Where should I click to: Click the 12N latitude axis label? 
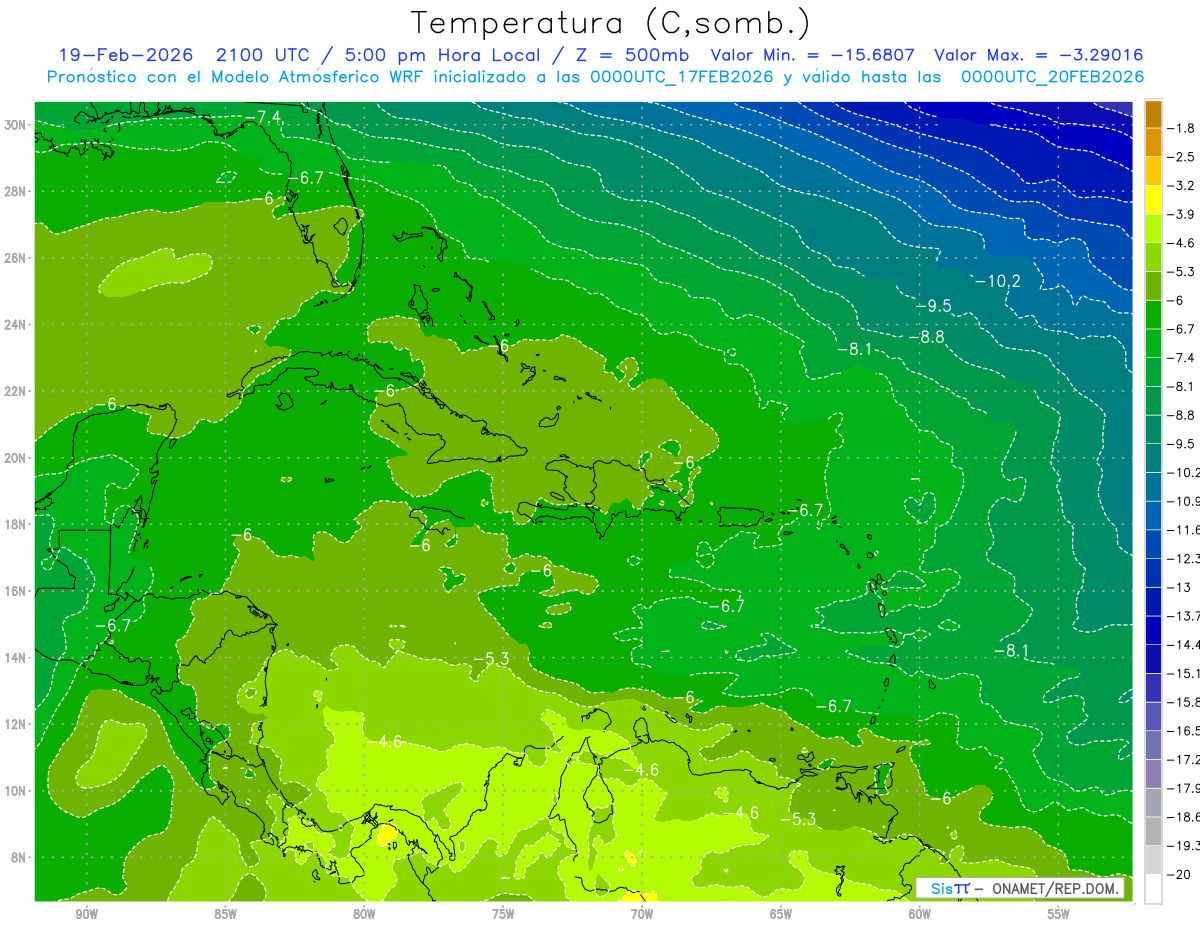[17, 724]
